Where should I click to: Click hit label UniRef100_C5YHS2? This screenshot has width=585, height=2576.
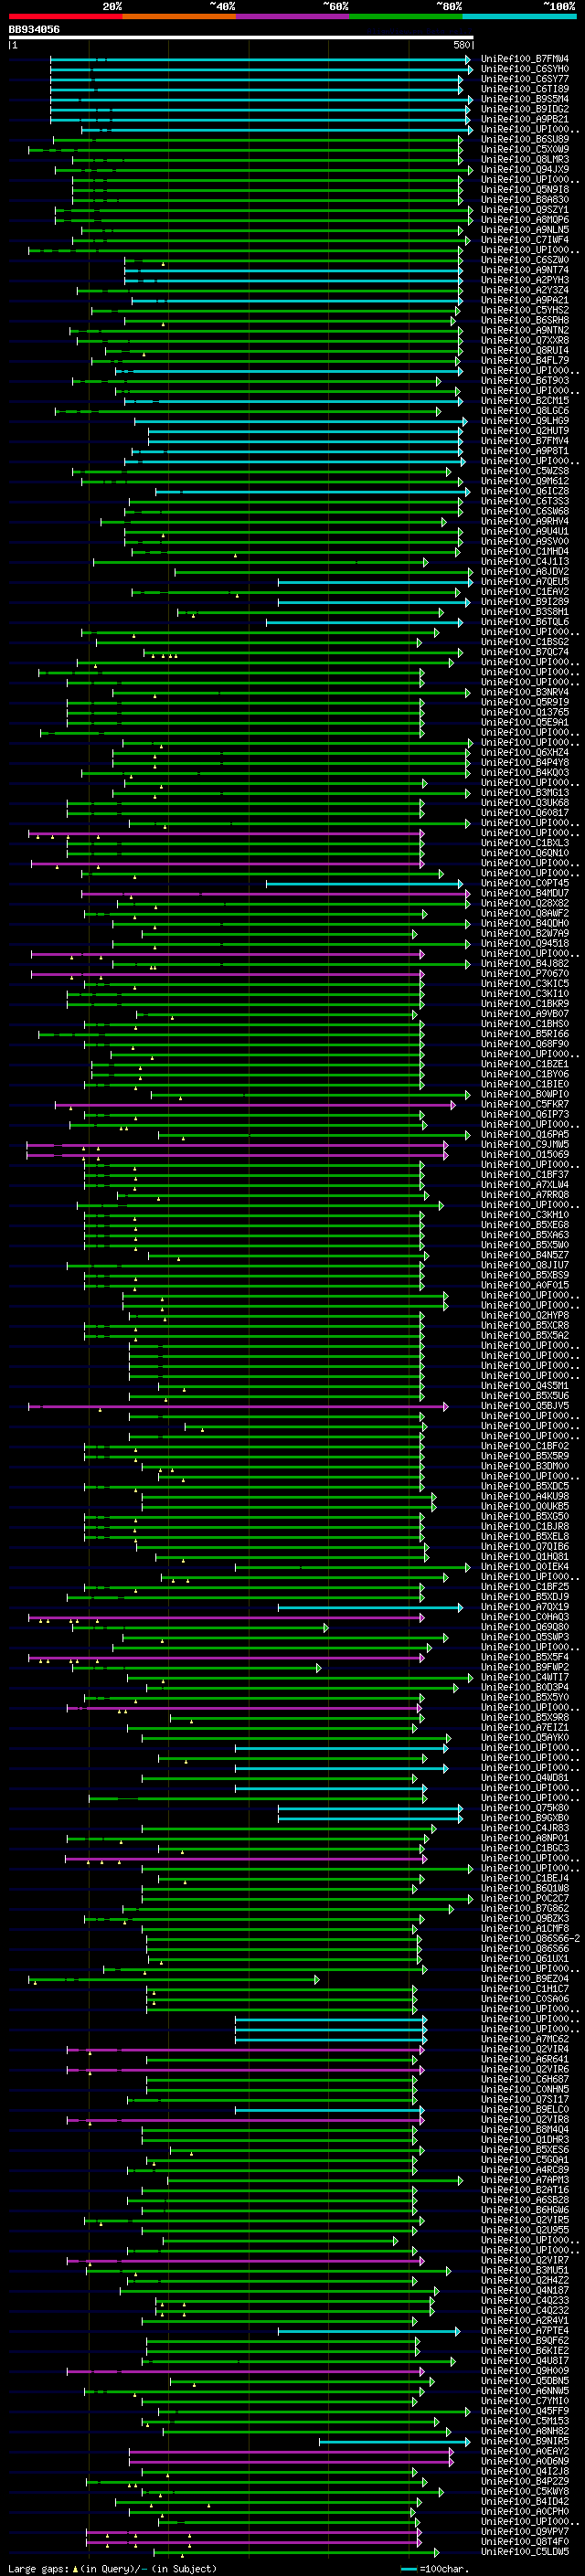[525, 310]
